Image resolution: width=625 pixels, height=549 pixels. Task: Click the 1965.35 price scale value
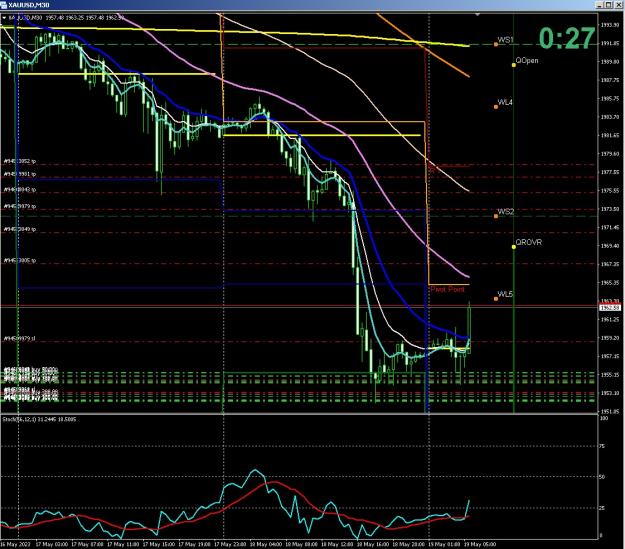[x=610, y=283]
